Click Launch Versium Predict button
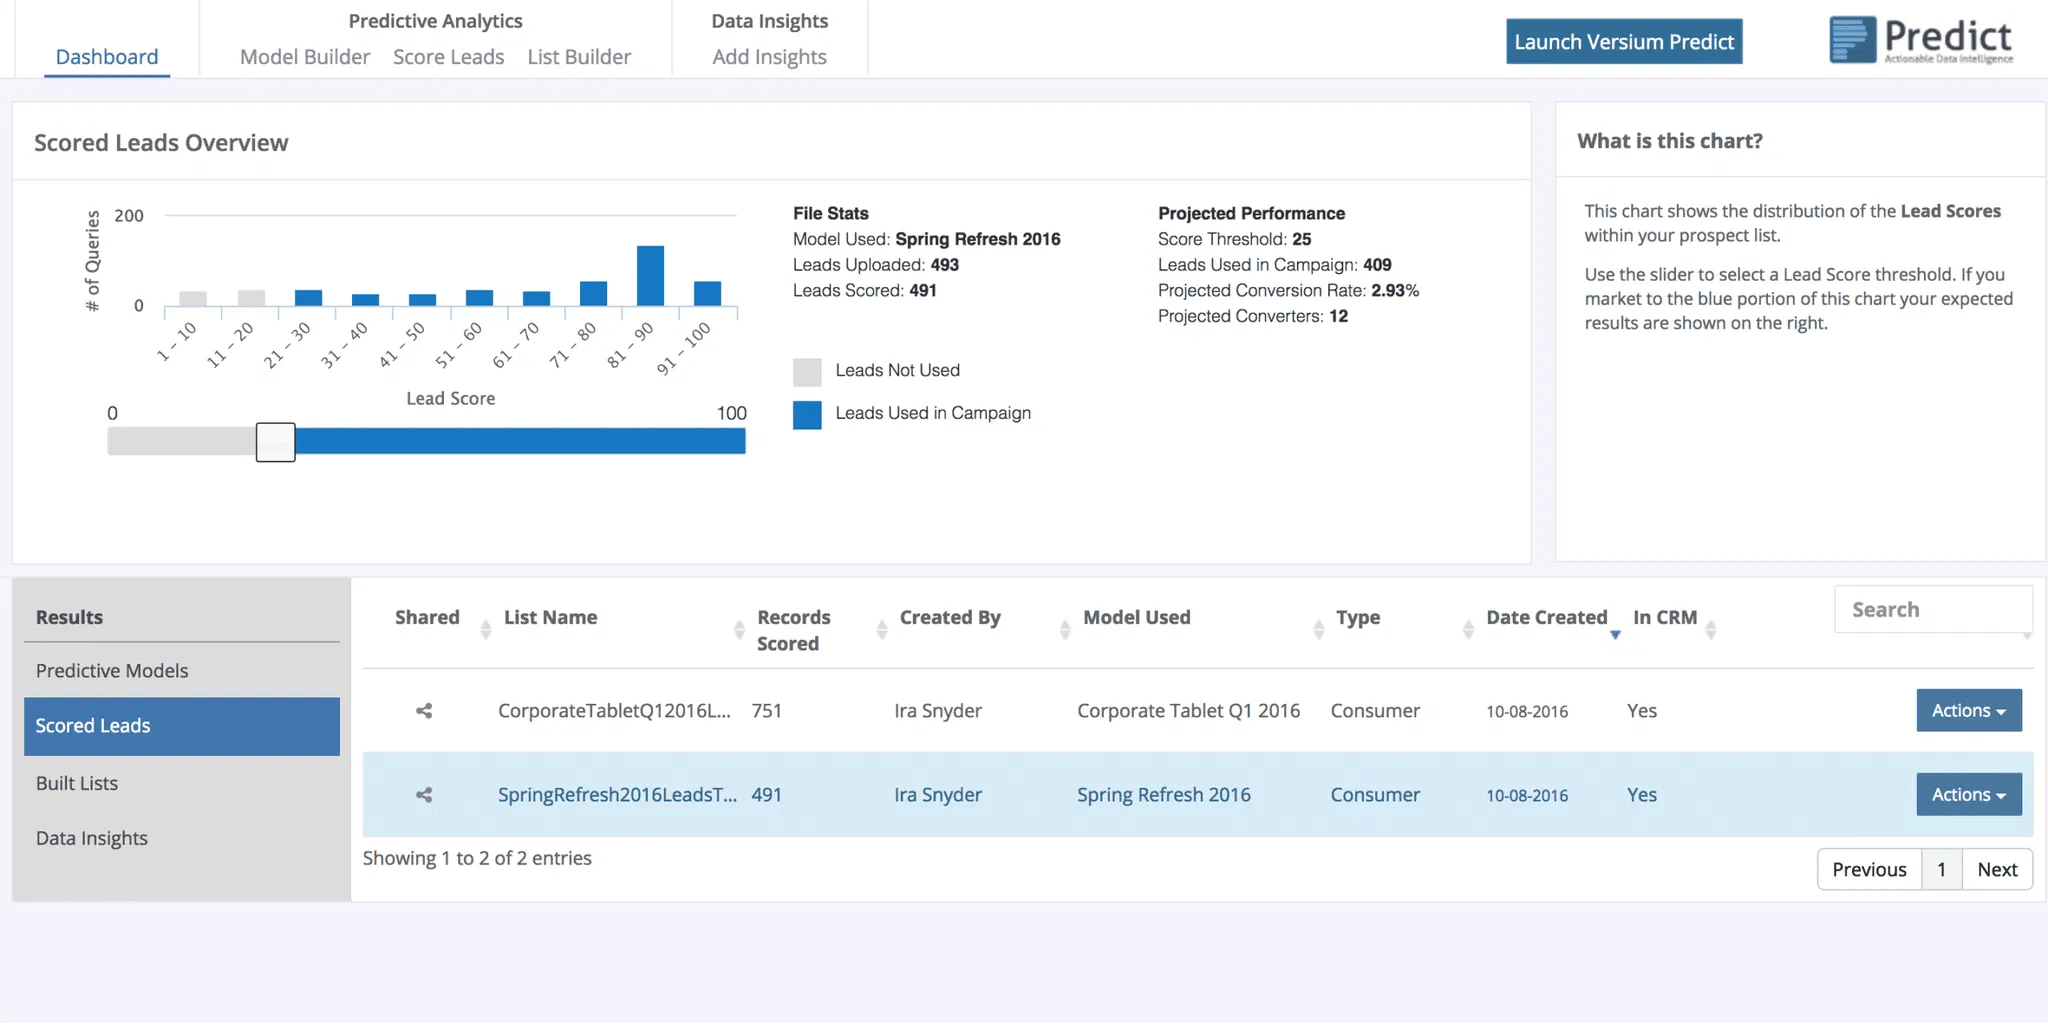Viewport: 2048px width, 1023px height. click(x=1624, y=42)
